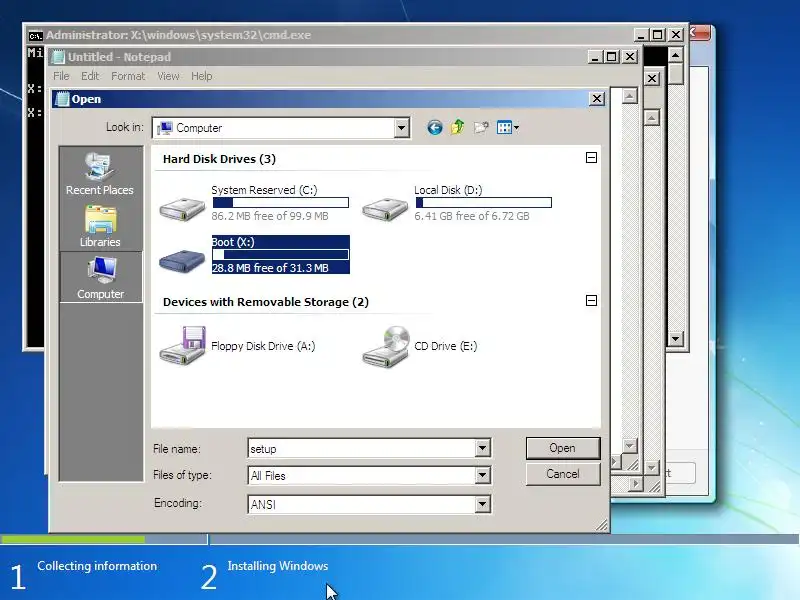Viewport: 800px width, 600px height.
Task: Collapse Devices with Removable Storage group
Action: pyautogui.click(x=591, y=301)
